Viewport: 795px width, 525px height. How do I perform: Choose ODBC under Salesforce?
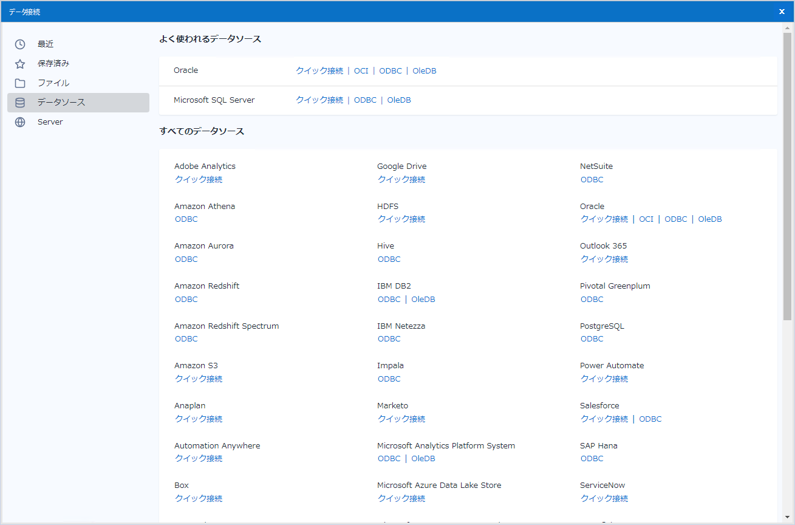click(x=651, y=419)
